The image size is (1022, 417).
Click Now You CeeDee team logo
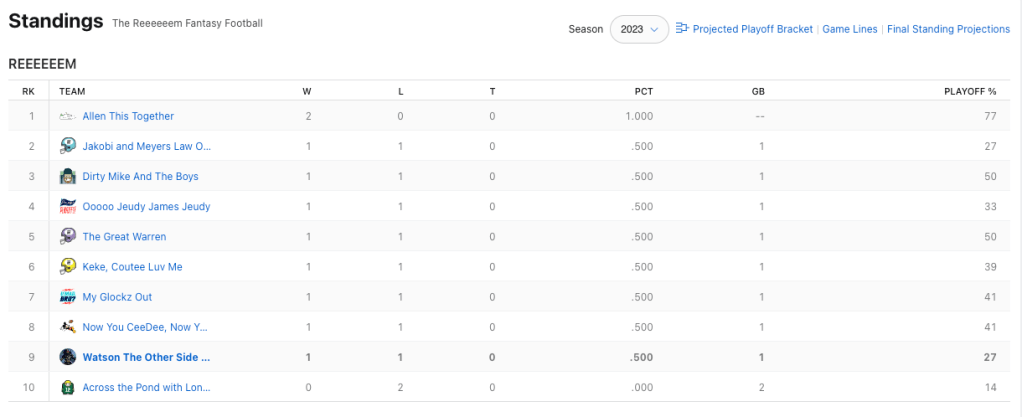(x=68, y=327)
